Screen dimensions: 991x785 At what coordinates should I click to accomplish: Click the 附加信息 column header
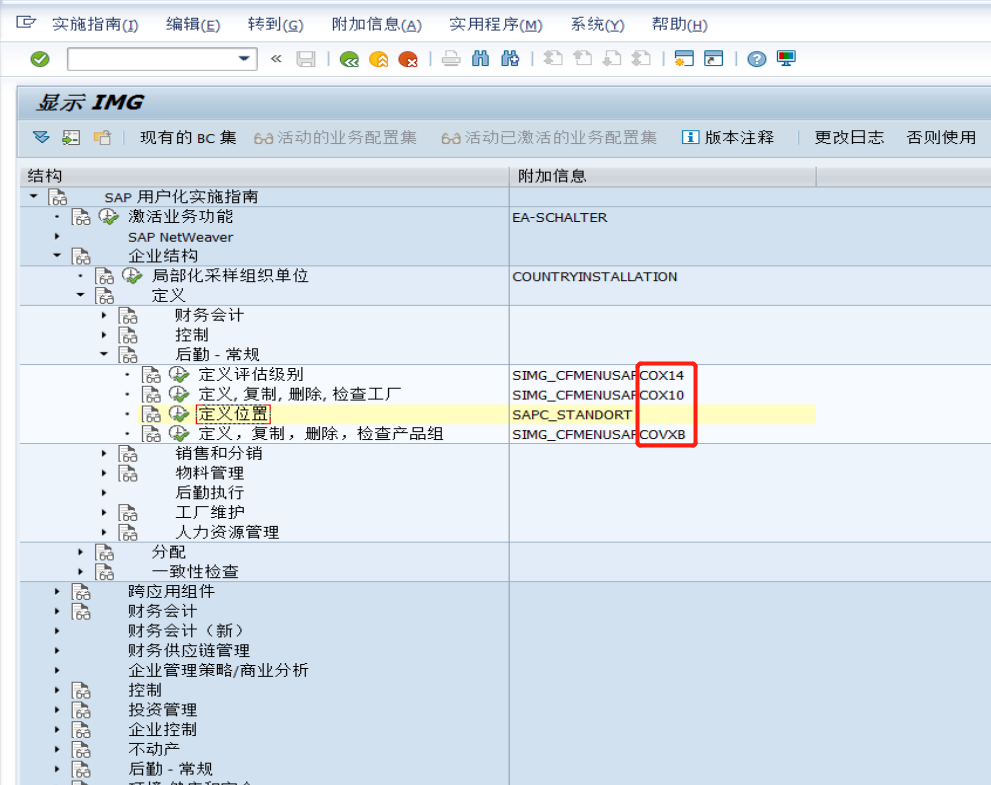coord(662,176)
